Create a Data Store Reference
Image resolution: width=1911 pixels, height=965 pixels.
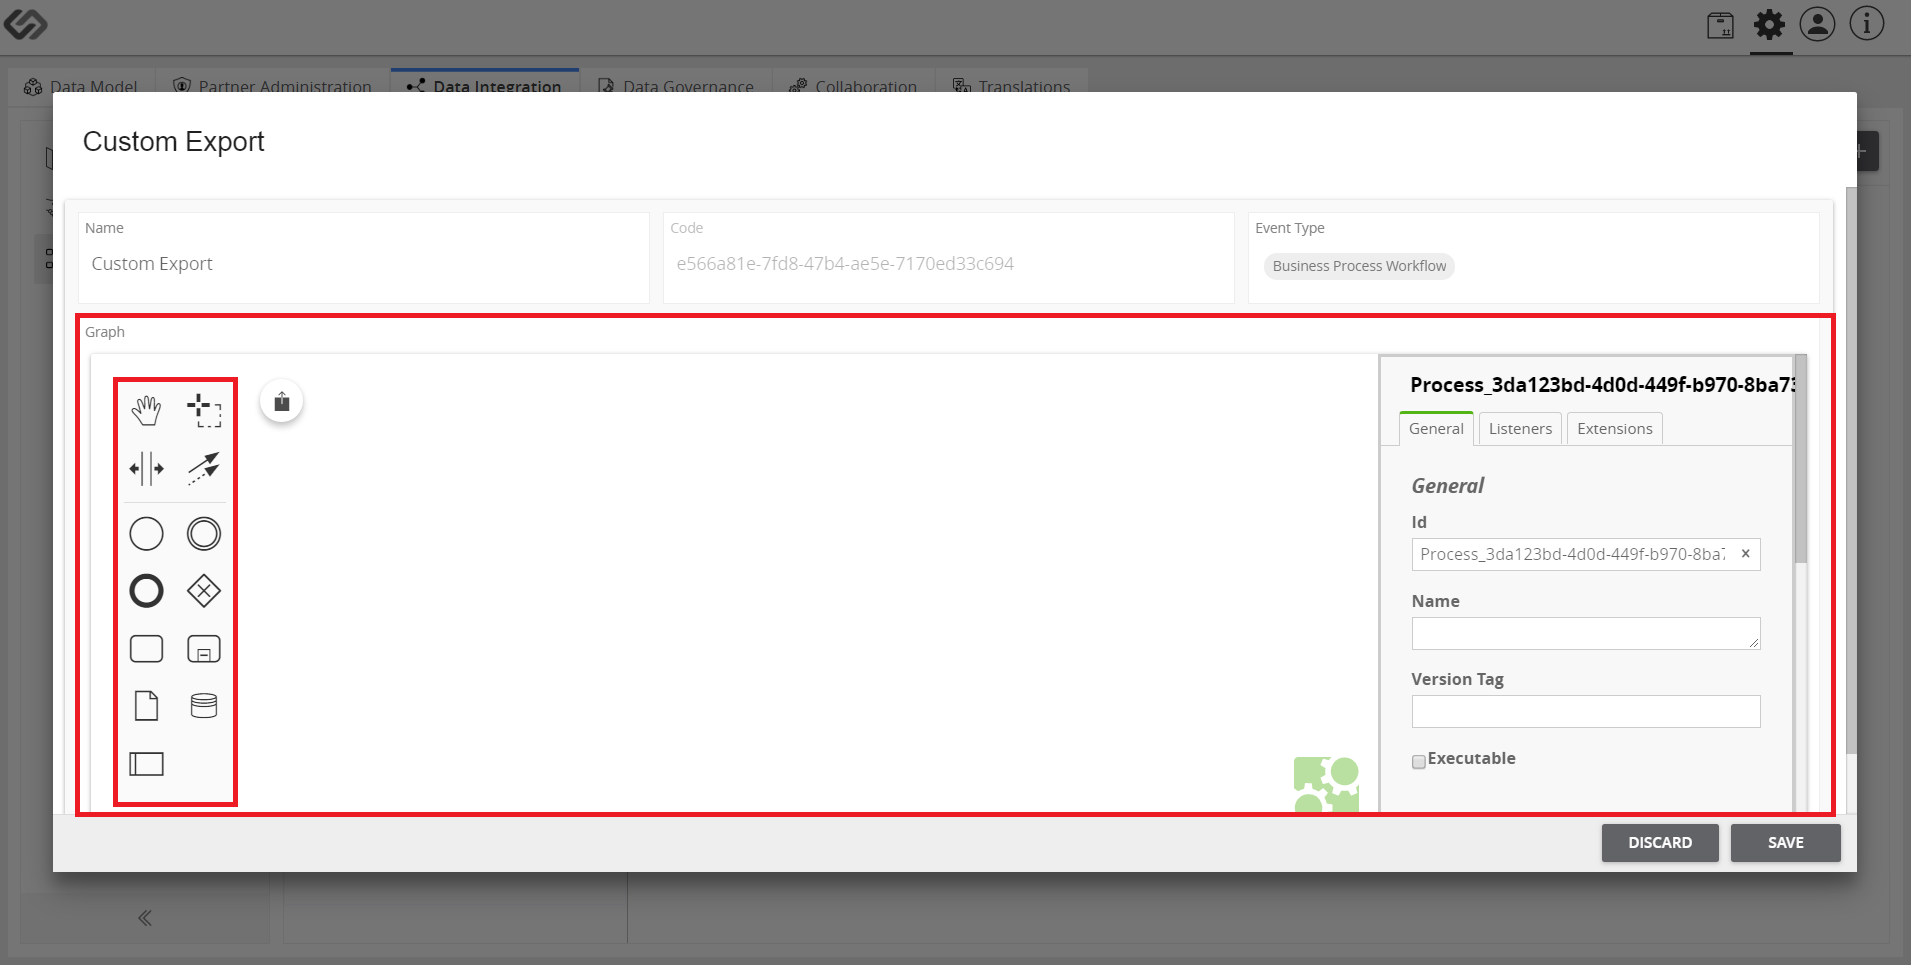click(204, 706)
